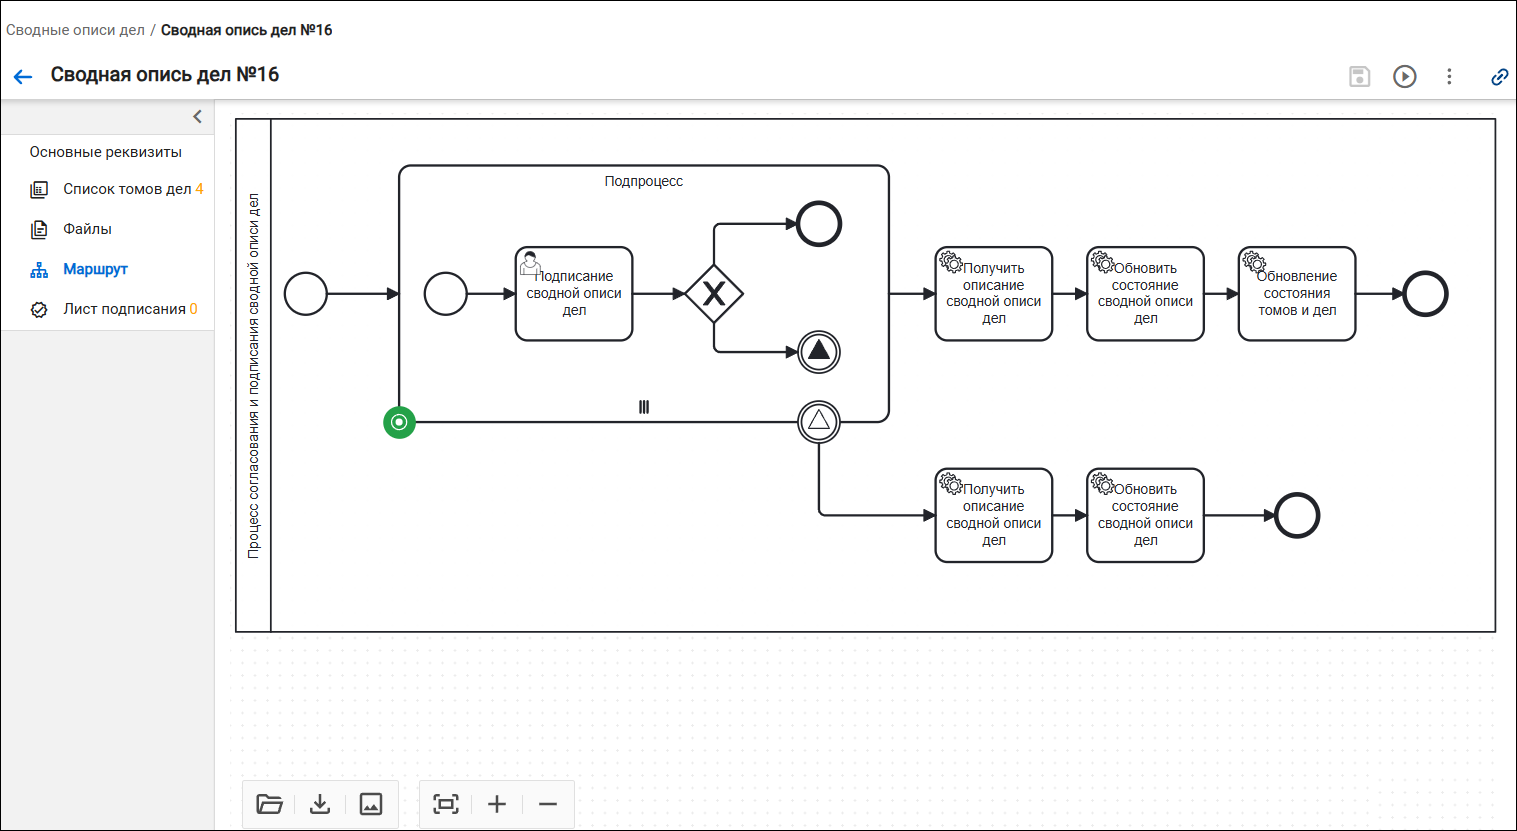Image resolution: width=1517 pixels, height=831 pixels.
Task: Open diagram file with the folder icon
Action: tap(270, 804)
